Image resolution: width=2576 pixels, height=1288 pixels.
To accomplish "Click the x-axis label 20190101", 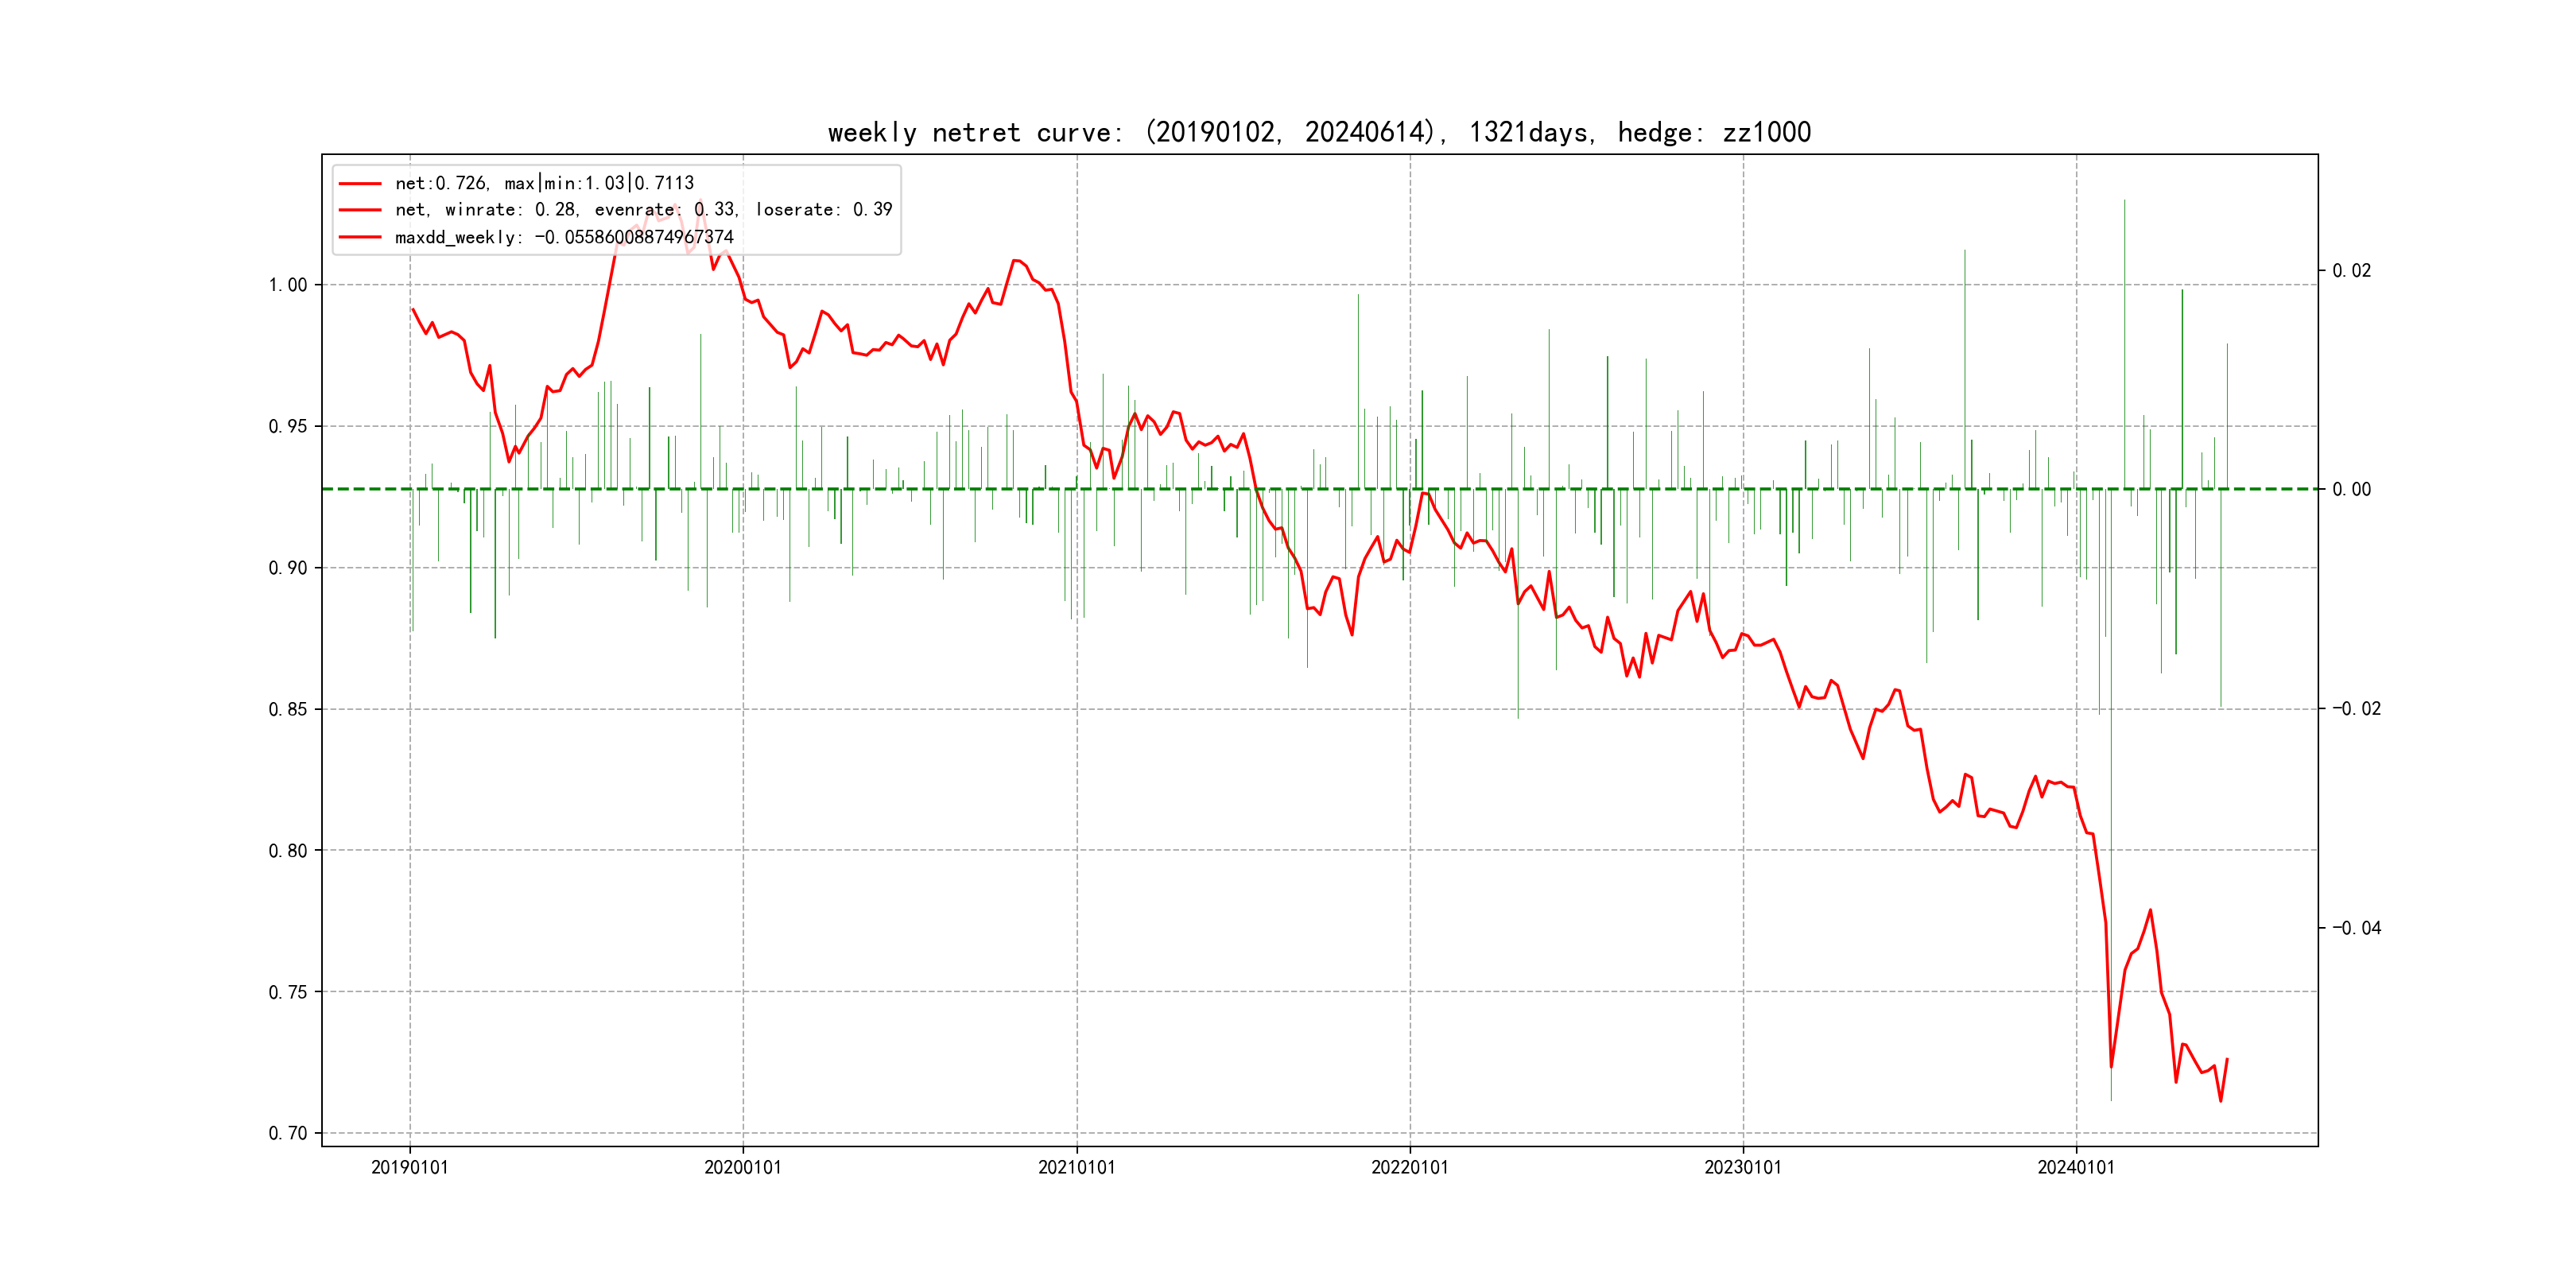I will click(x=409, y=1167).
